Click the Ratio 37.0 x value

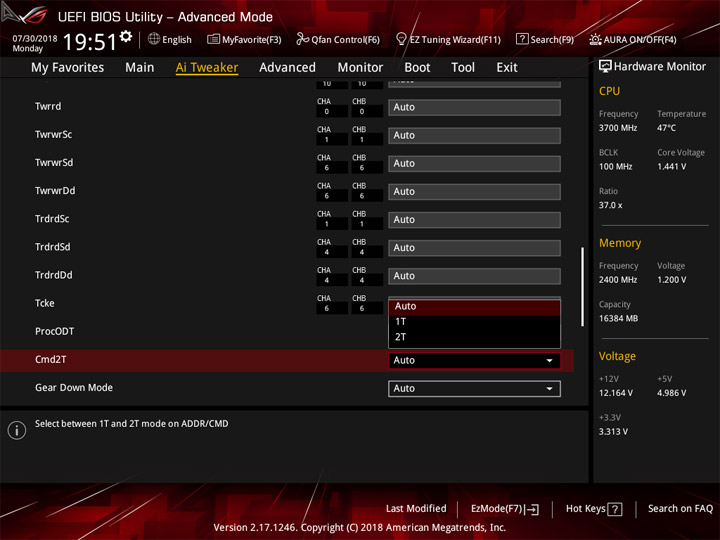tap(610, 205)
